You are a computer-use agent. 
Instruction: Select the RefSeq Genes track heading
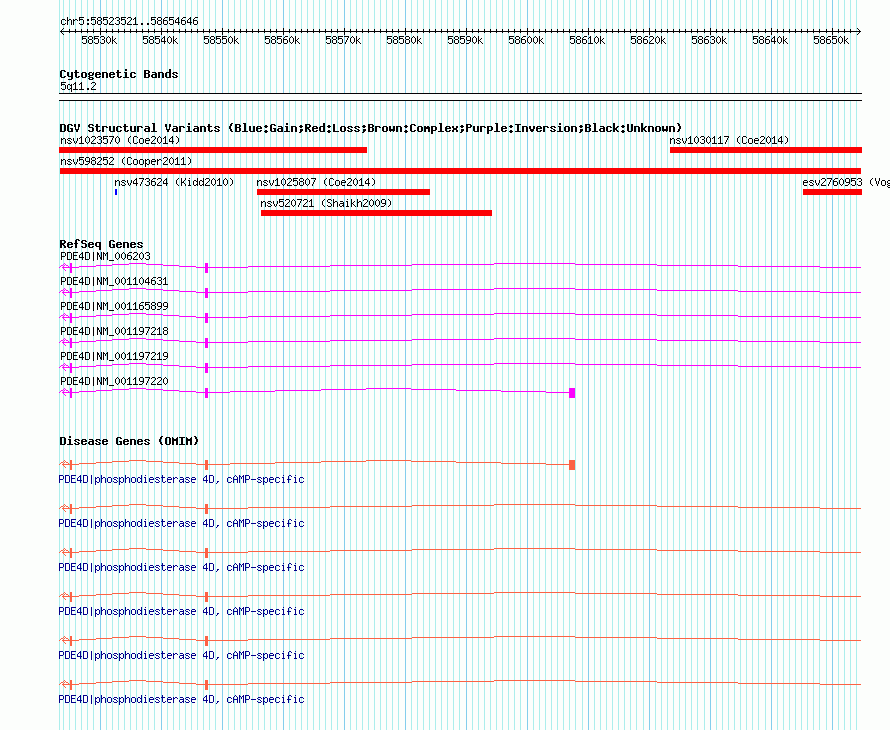point(101,244)
